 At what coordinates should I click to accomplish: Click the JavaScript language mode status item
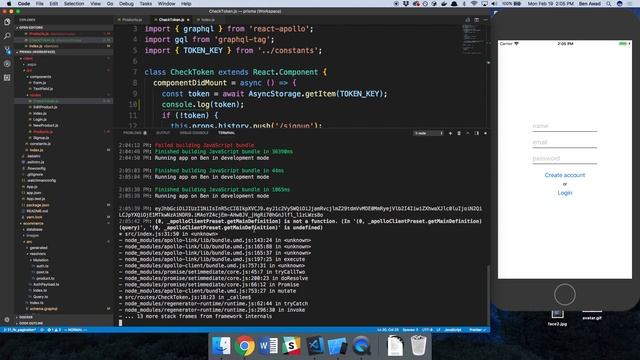tap(453, 330)
